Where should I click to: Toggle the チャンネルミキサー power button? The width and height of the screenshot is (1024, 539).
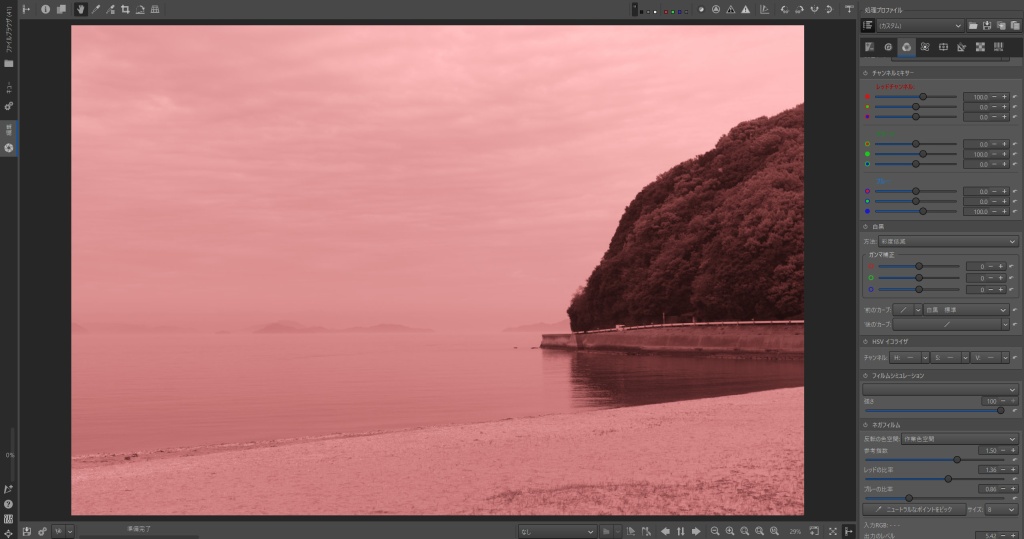point(865,73)
